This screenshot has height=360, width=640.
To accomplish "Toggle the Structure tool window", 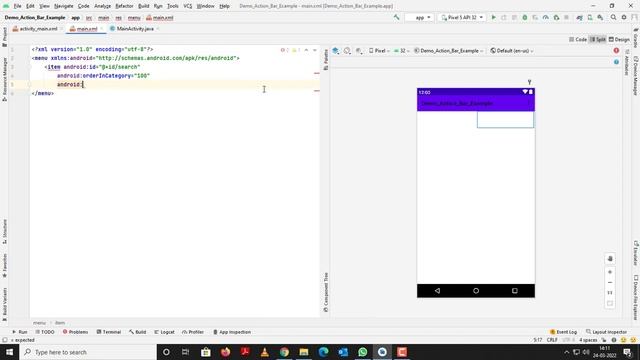I will [4, 232].
